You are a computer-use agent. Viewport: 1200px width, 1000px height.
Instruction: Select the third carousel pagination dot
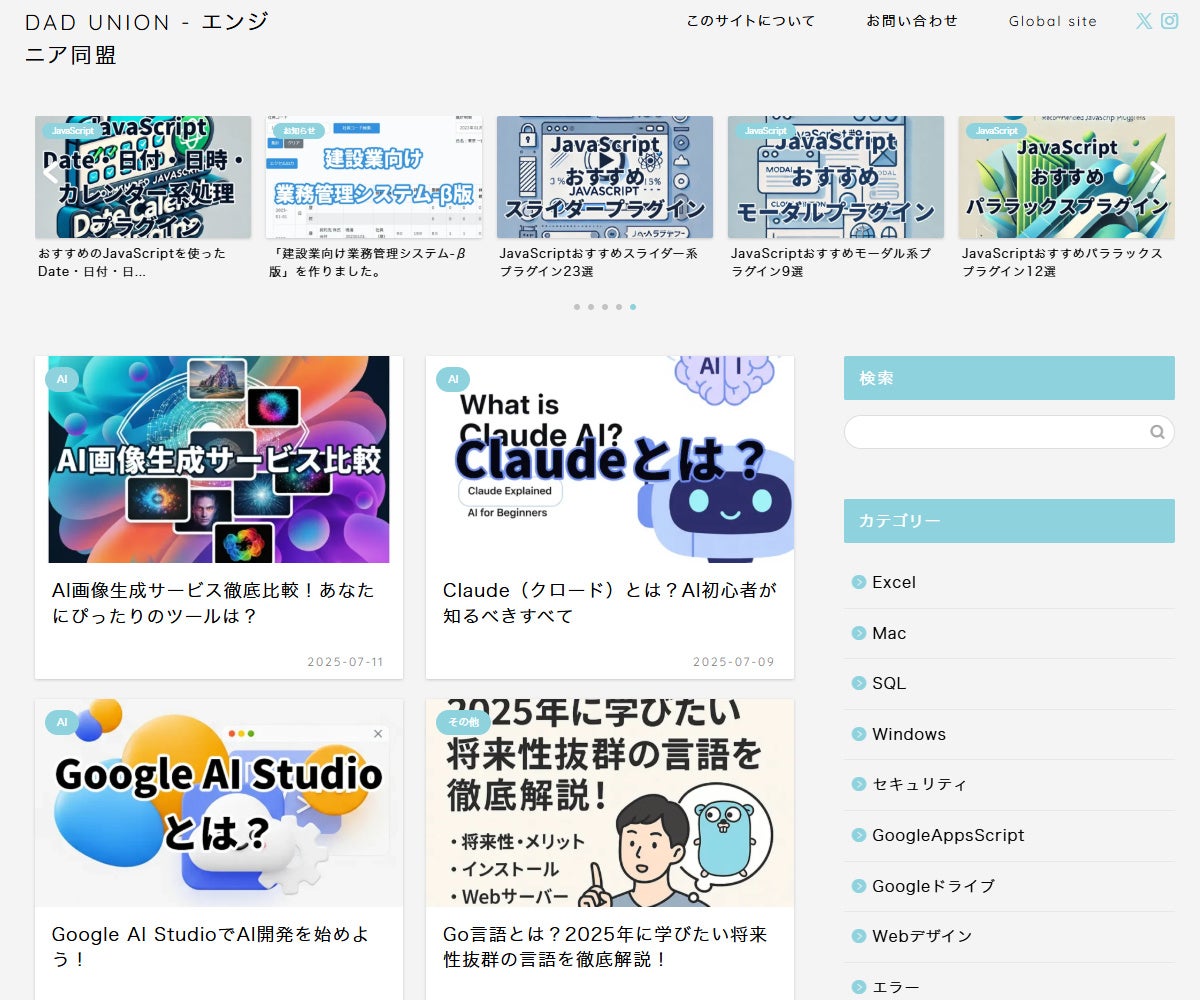pos(605,307)
